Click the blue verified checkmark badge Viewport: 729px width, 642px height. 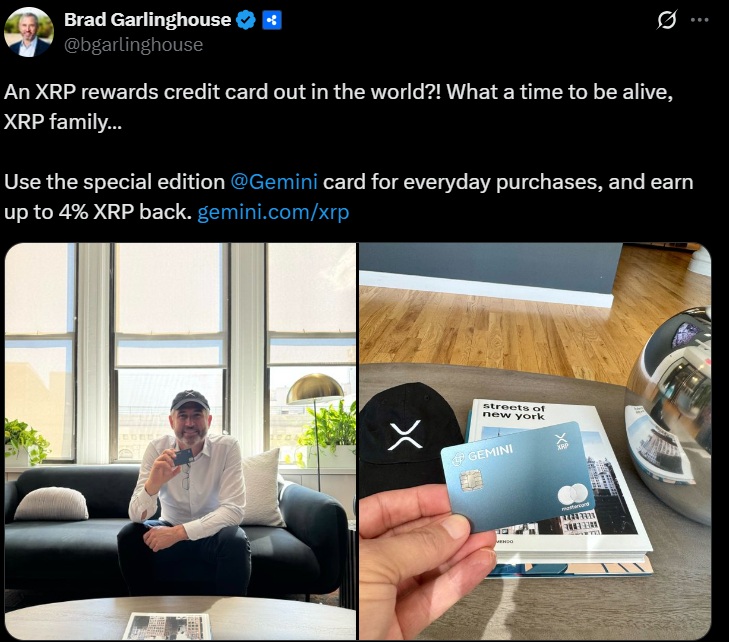click(246, 20)
